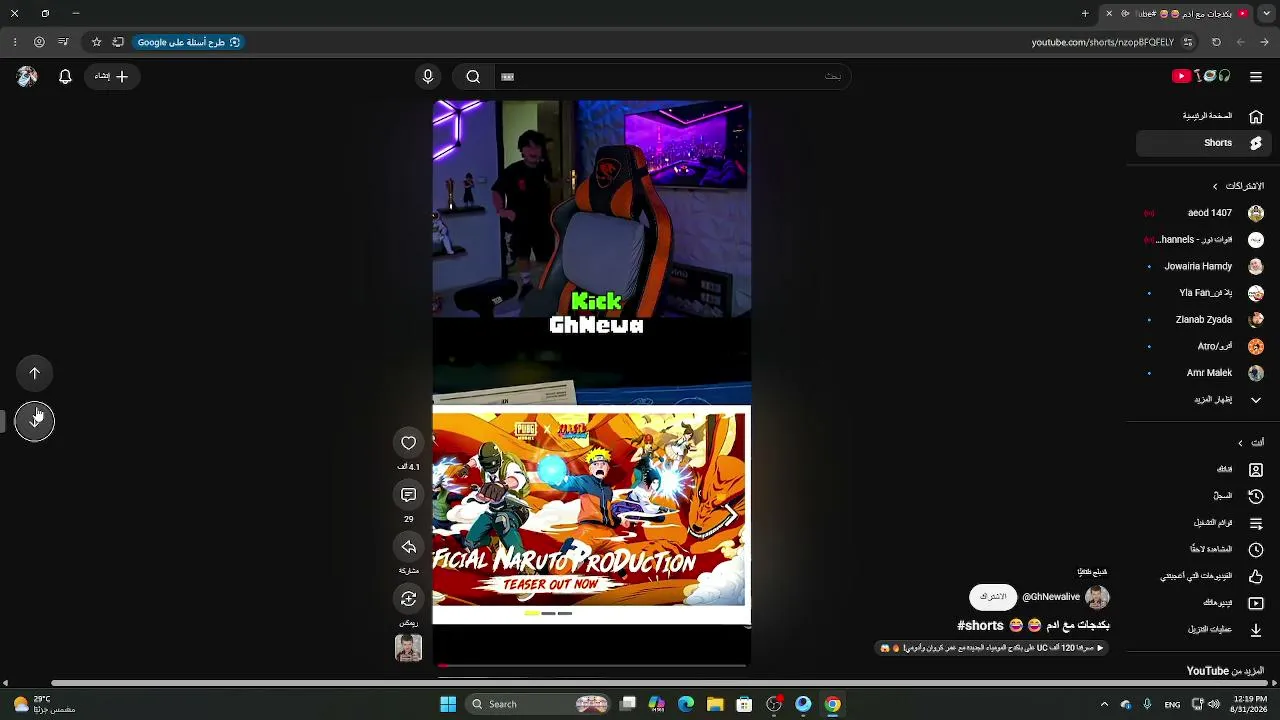Screen dimensions: 1280x720
Task: Open the Windows Start menu
Action: click(x=448, y=704)
